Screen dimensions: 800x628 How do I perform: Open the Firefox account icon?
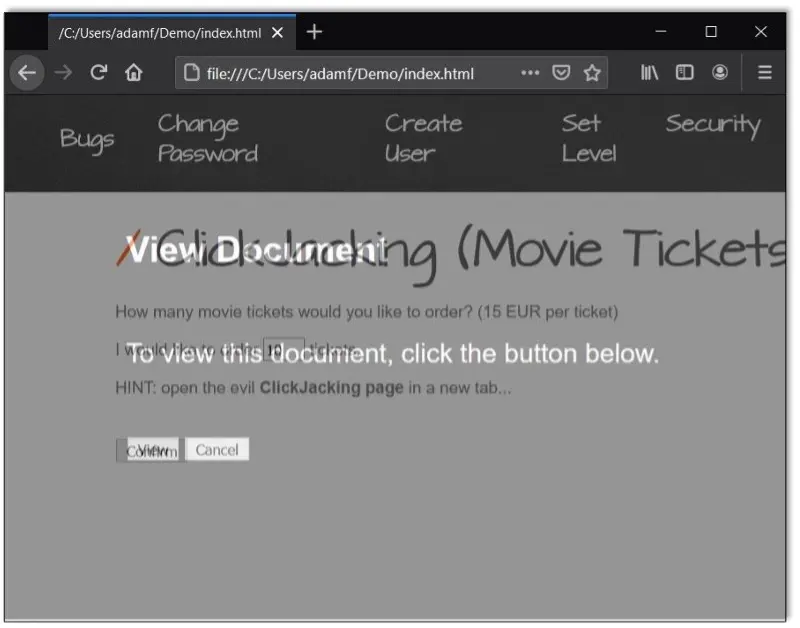(718, 72)
